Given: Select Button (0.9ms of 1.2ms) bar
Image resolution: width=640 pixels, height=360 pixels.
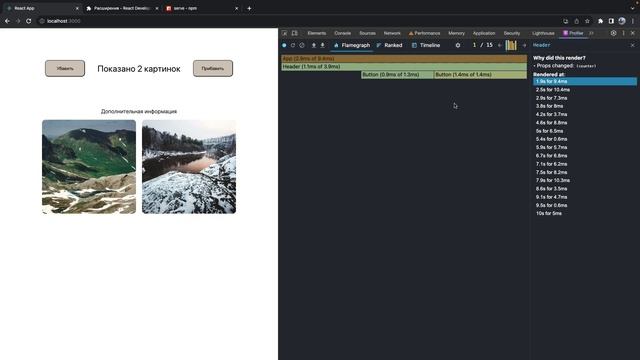Looking at the screenshot, I should pyautogui.click(x=397, y=75).
